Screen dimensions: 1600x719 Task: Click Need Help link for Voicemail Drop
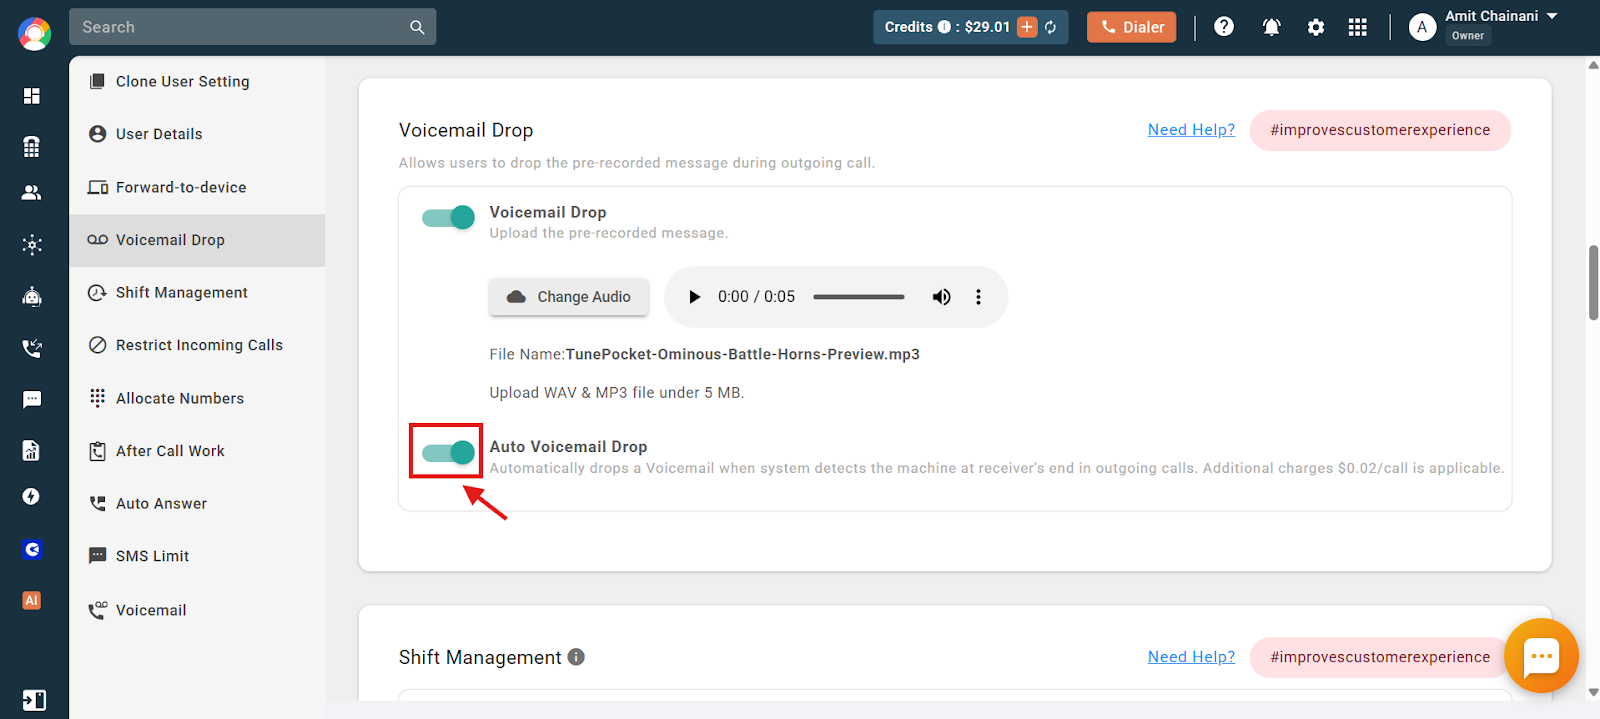1191,130
